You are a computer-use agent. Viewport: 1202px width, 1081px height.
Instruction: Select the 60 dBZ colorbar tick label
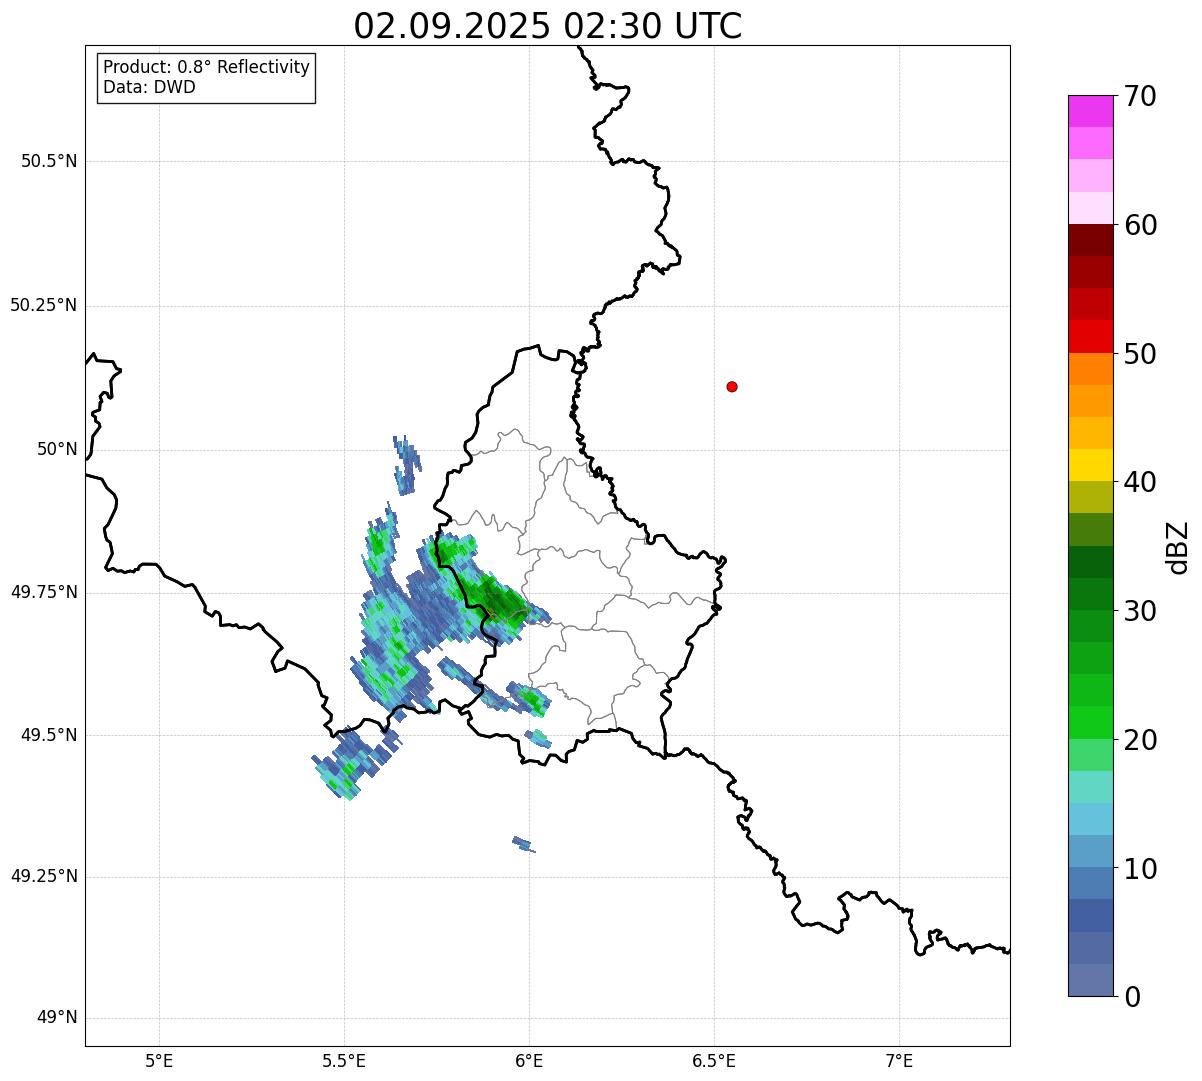click(1139, 225)
